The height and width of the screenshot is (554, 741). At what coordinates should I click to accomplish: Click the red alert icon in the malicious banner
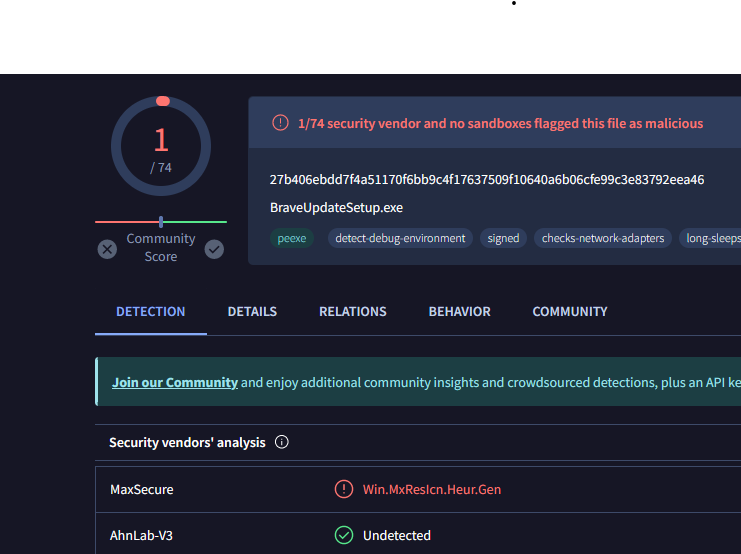280,123
